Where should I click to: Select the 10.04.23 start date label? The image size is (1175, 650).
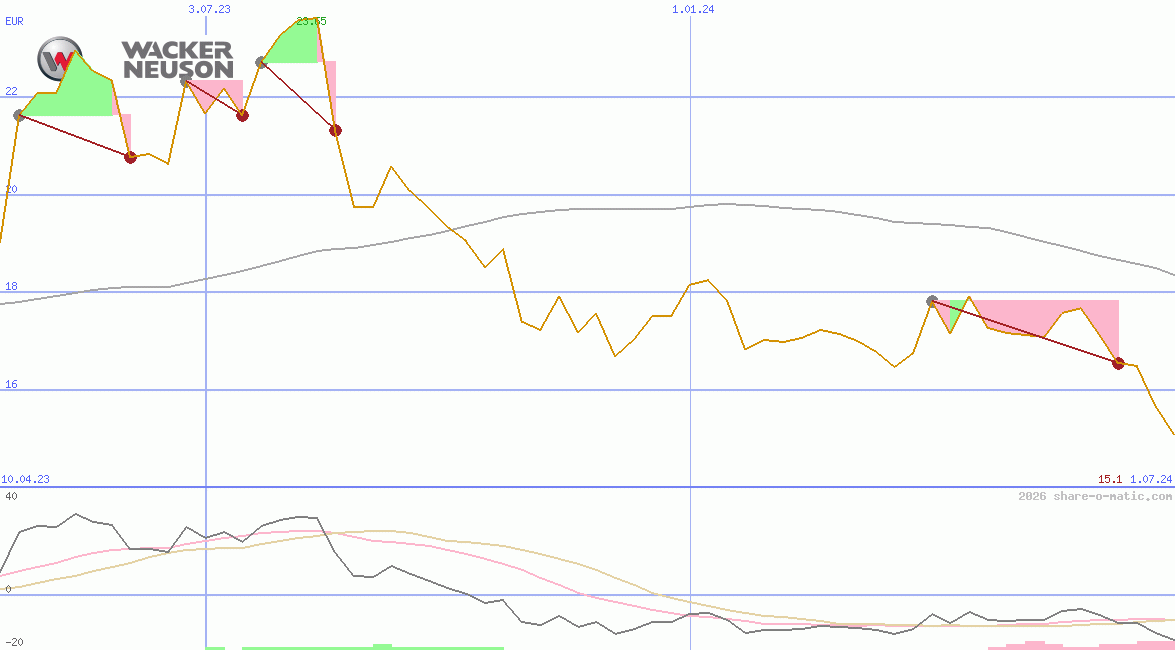click(x=26, y=479)
